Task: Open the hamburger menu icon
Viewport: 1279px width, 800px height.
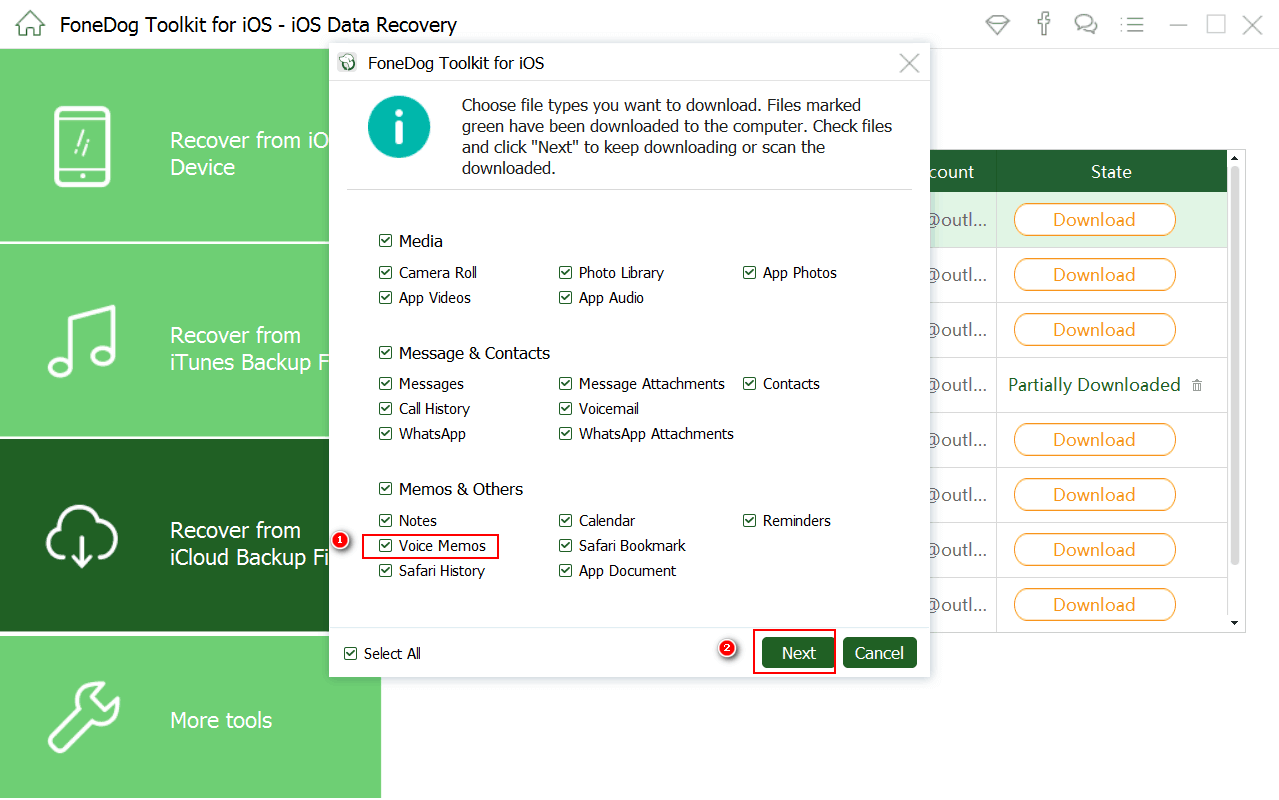Action: (x=1132, y=25)
